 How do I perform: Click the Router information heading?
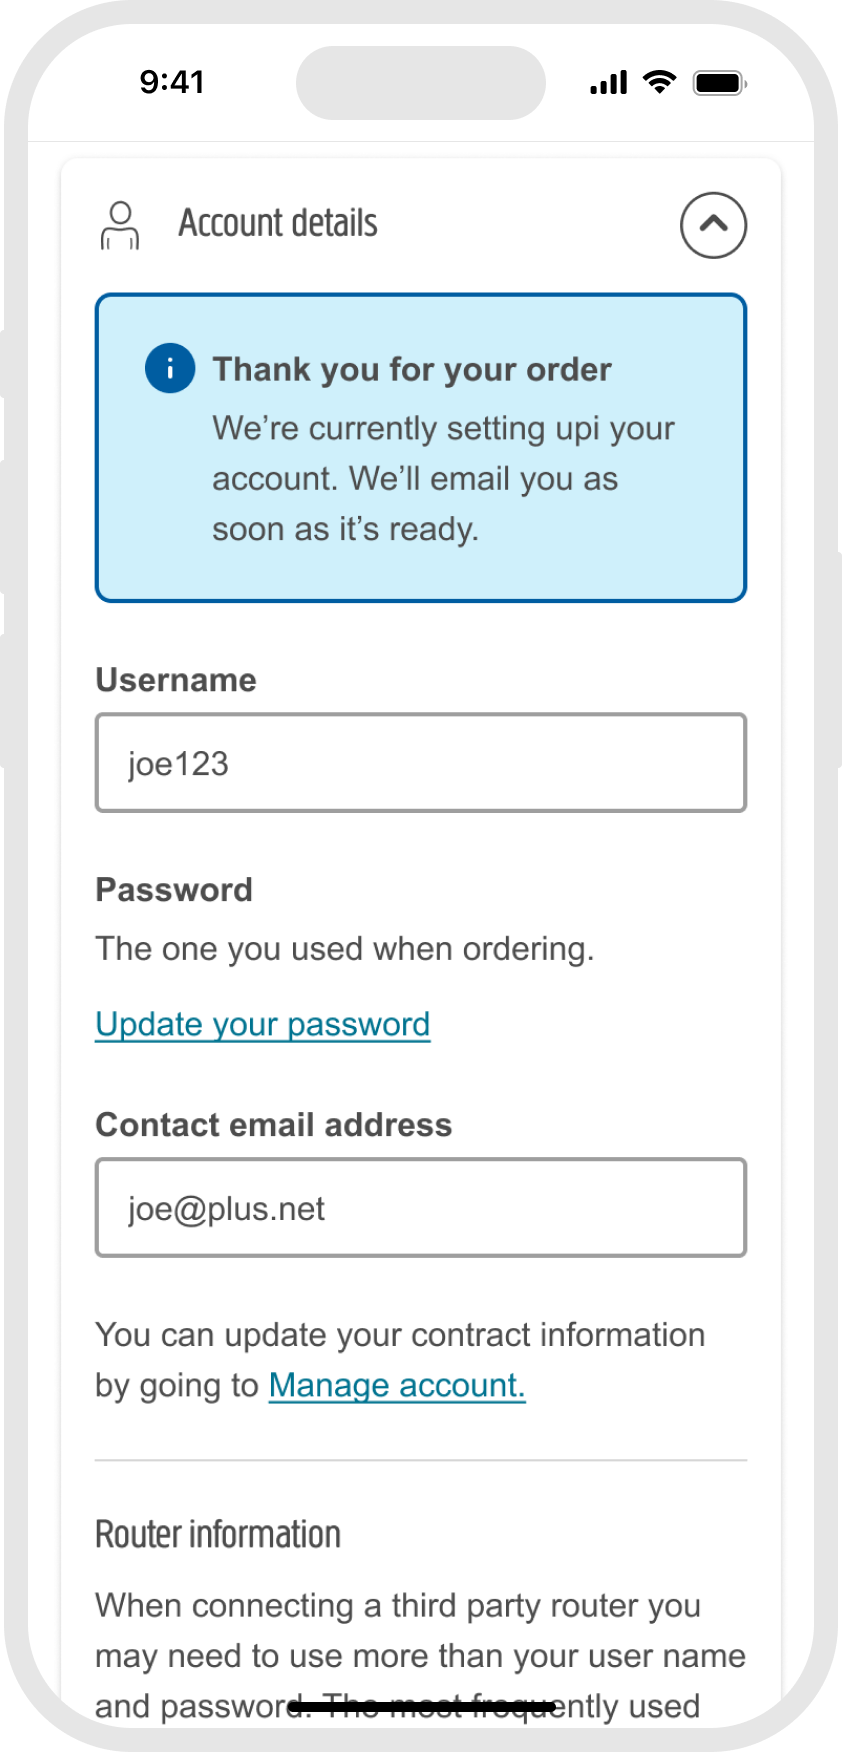pos(218,1534)
